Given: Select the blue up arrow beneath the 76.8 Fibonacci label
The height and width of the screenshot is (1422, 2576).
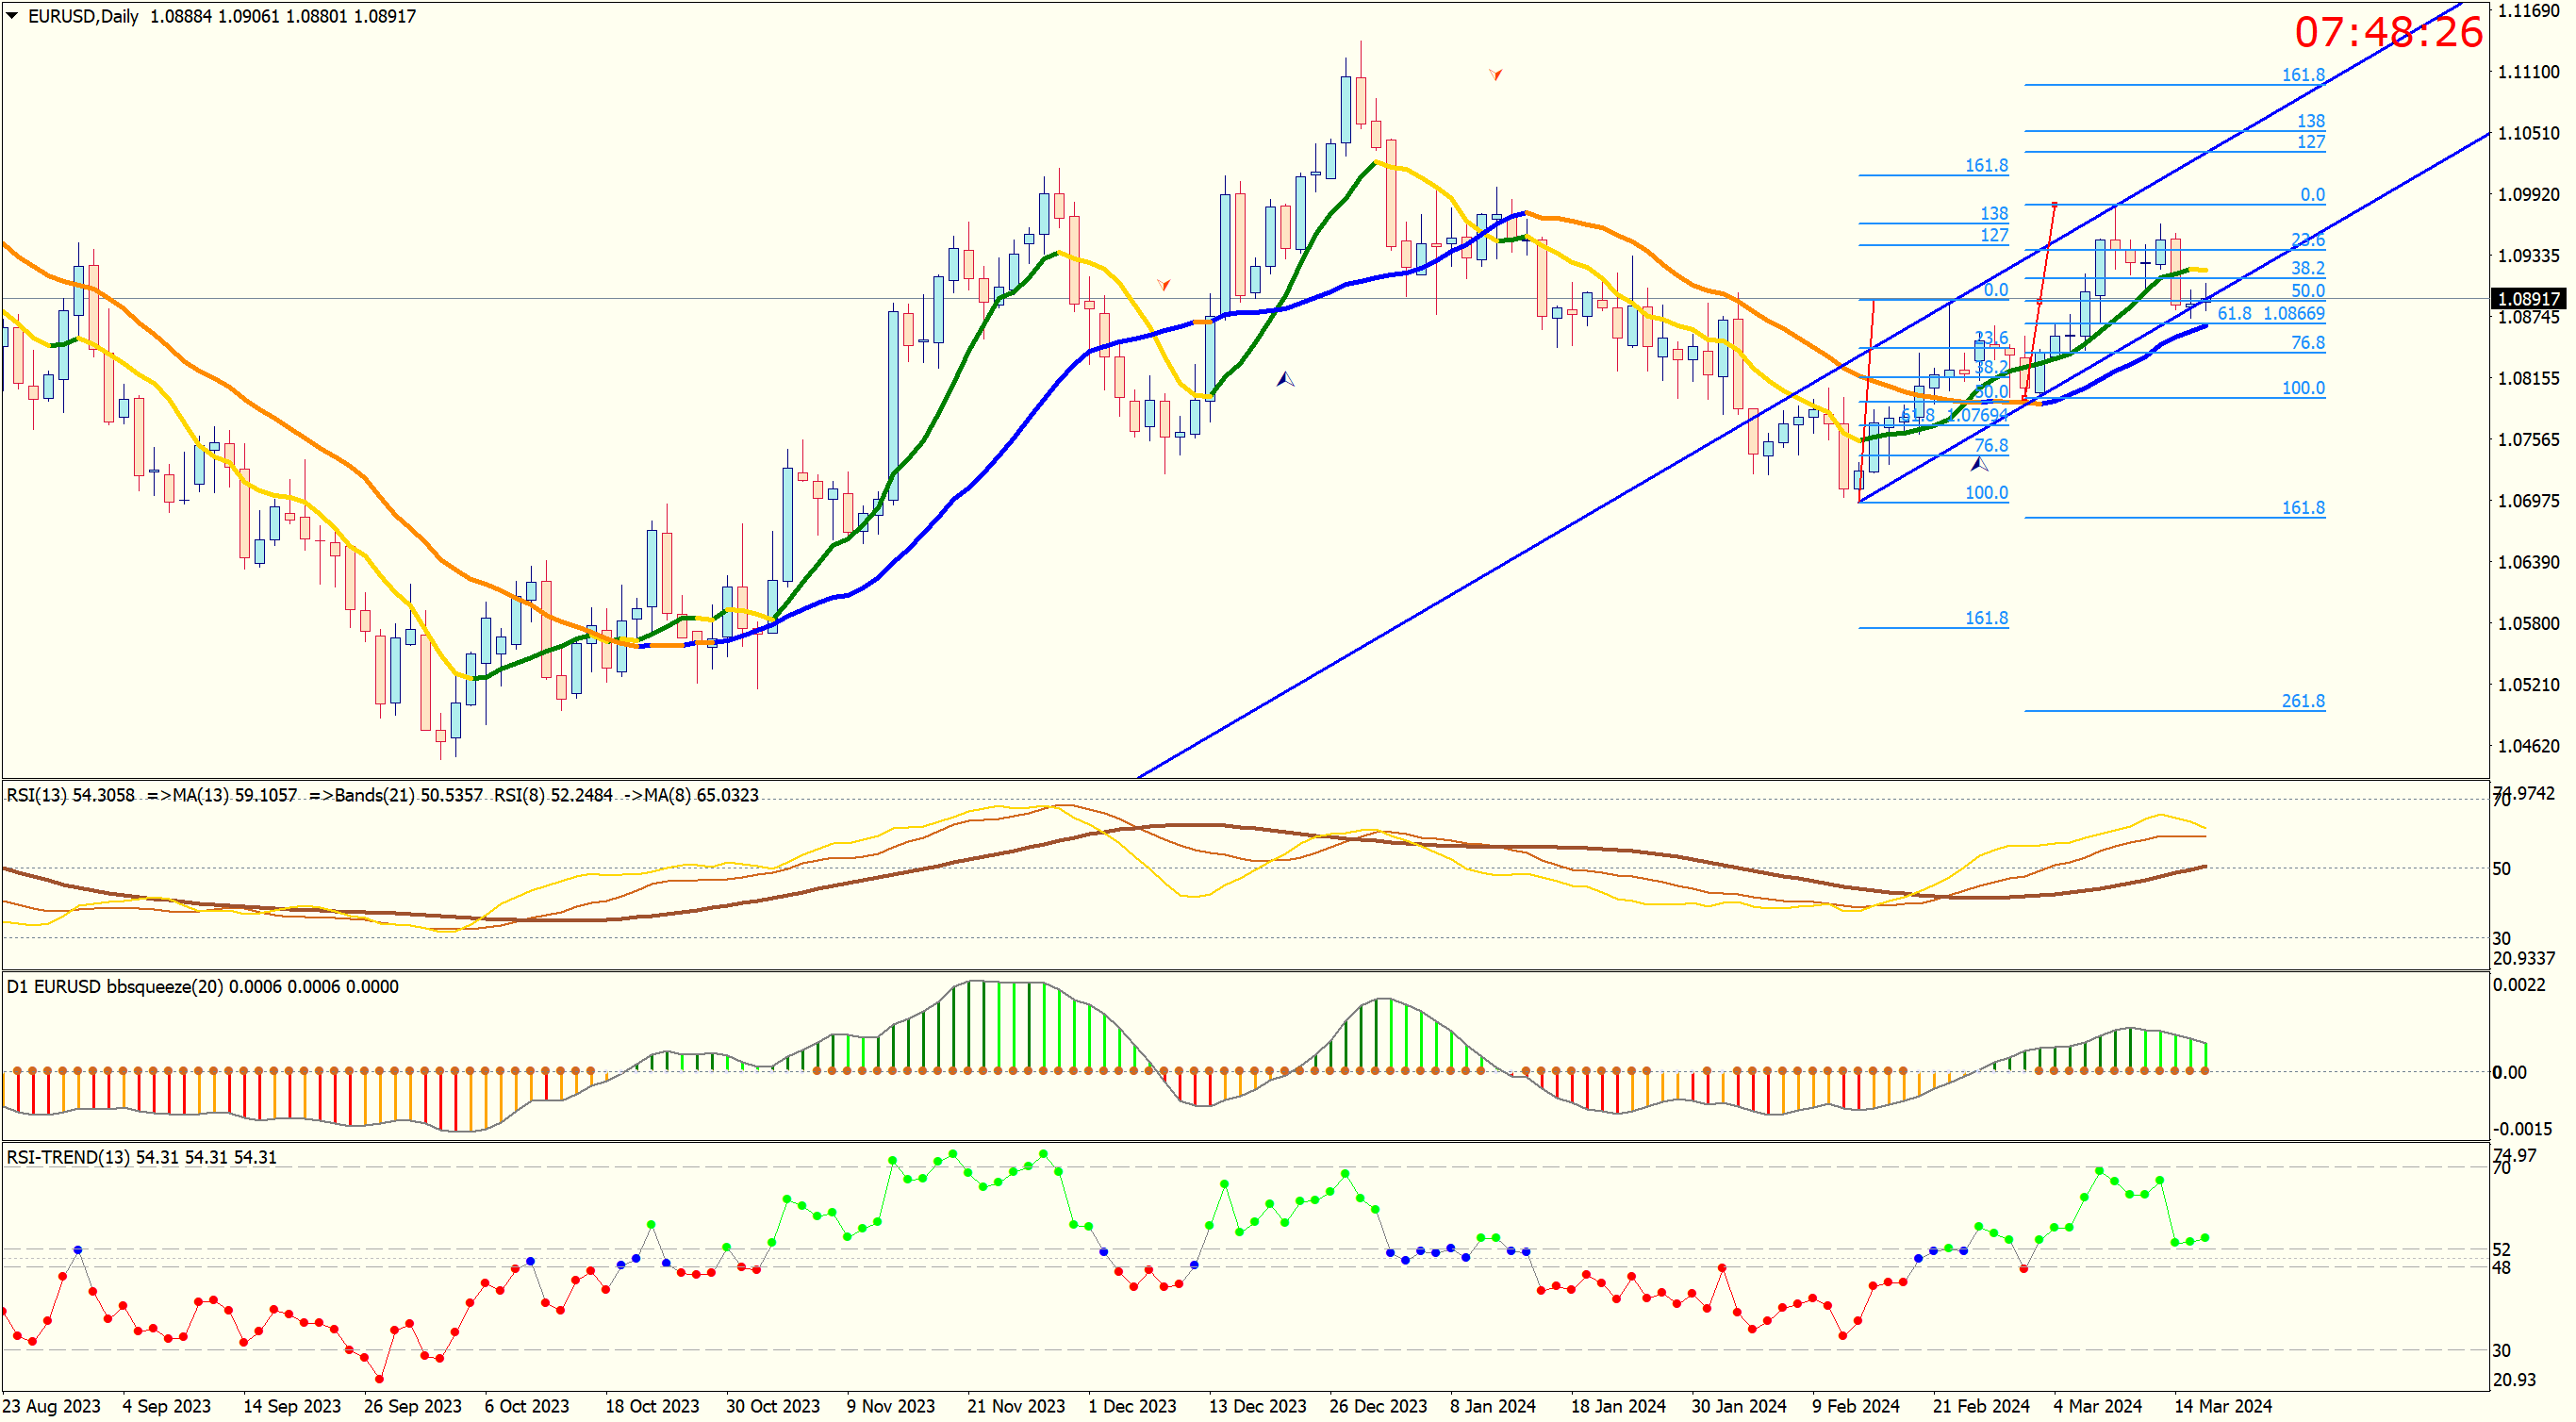Looking at the screenshot, I should (1979, 465).
